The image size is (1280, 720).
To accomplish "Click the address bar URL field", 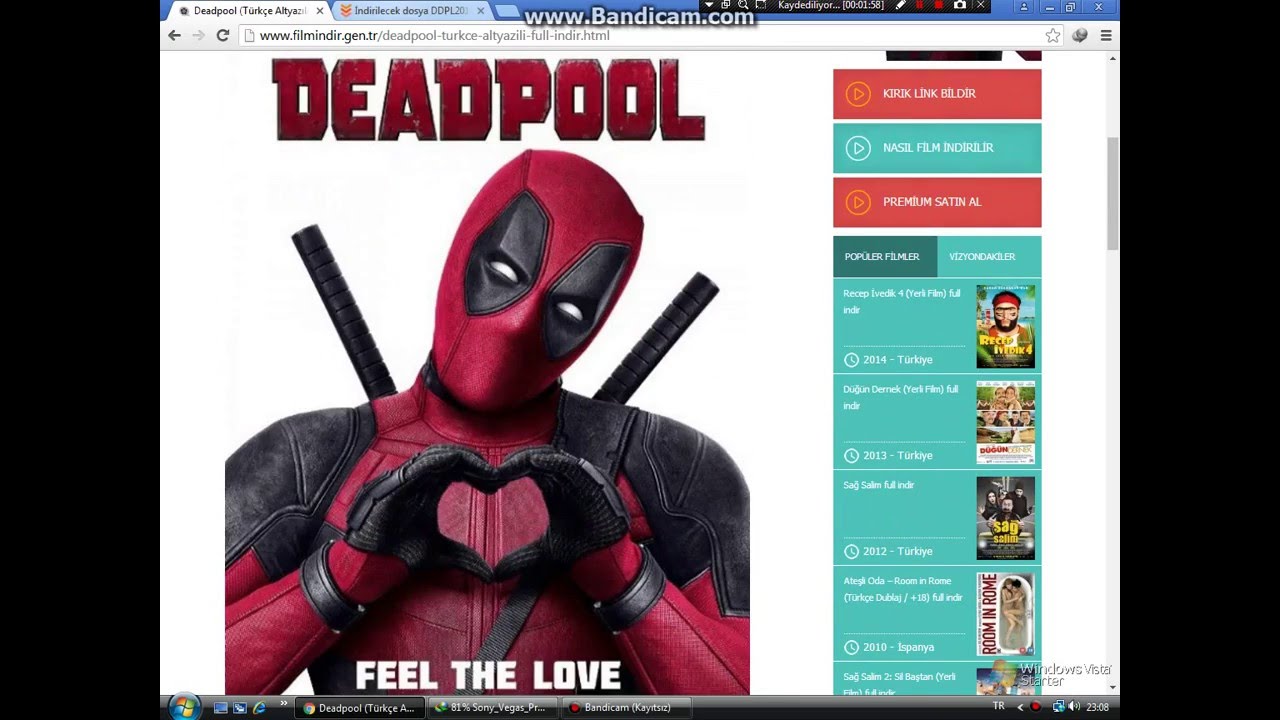I will click(651, 35).
